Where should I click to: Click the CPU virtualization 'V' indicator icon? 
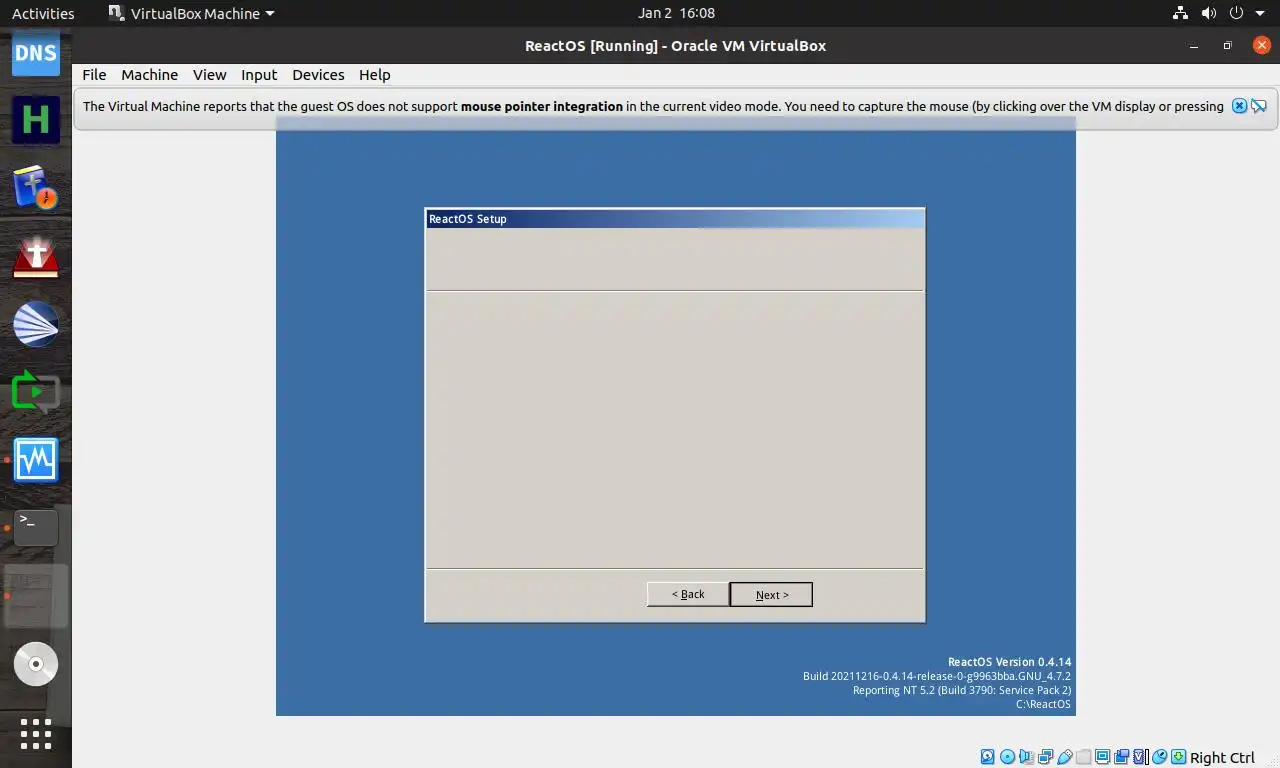tap(1139, 757)
